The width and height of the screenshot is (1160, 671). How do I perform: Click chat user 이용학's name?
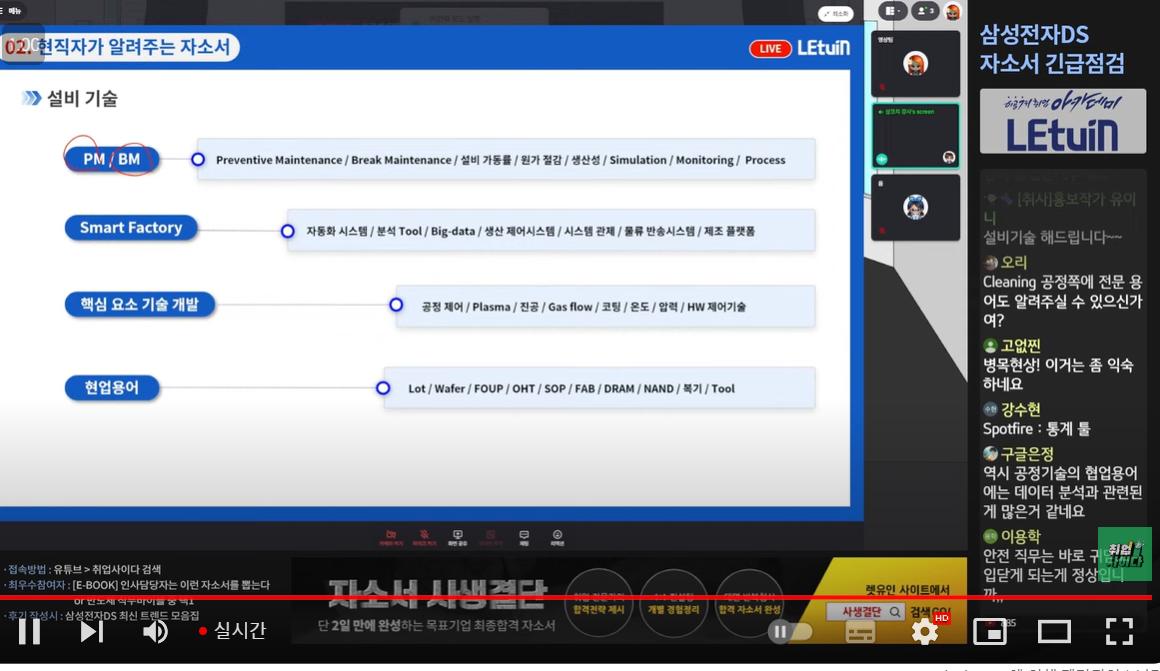click(1020, 536)
